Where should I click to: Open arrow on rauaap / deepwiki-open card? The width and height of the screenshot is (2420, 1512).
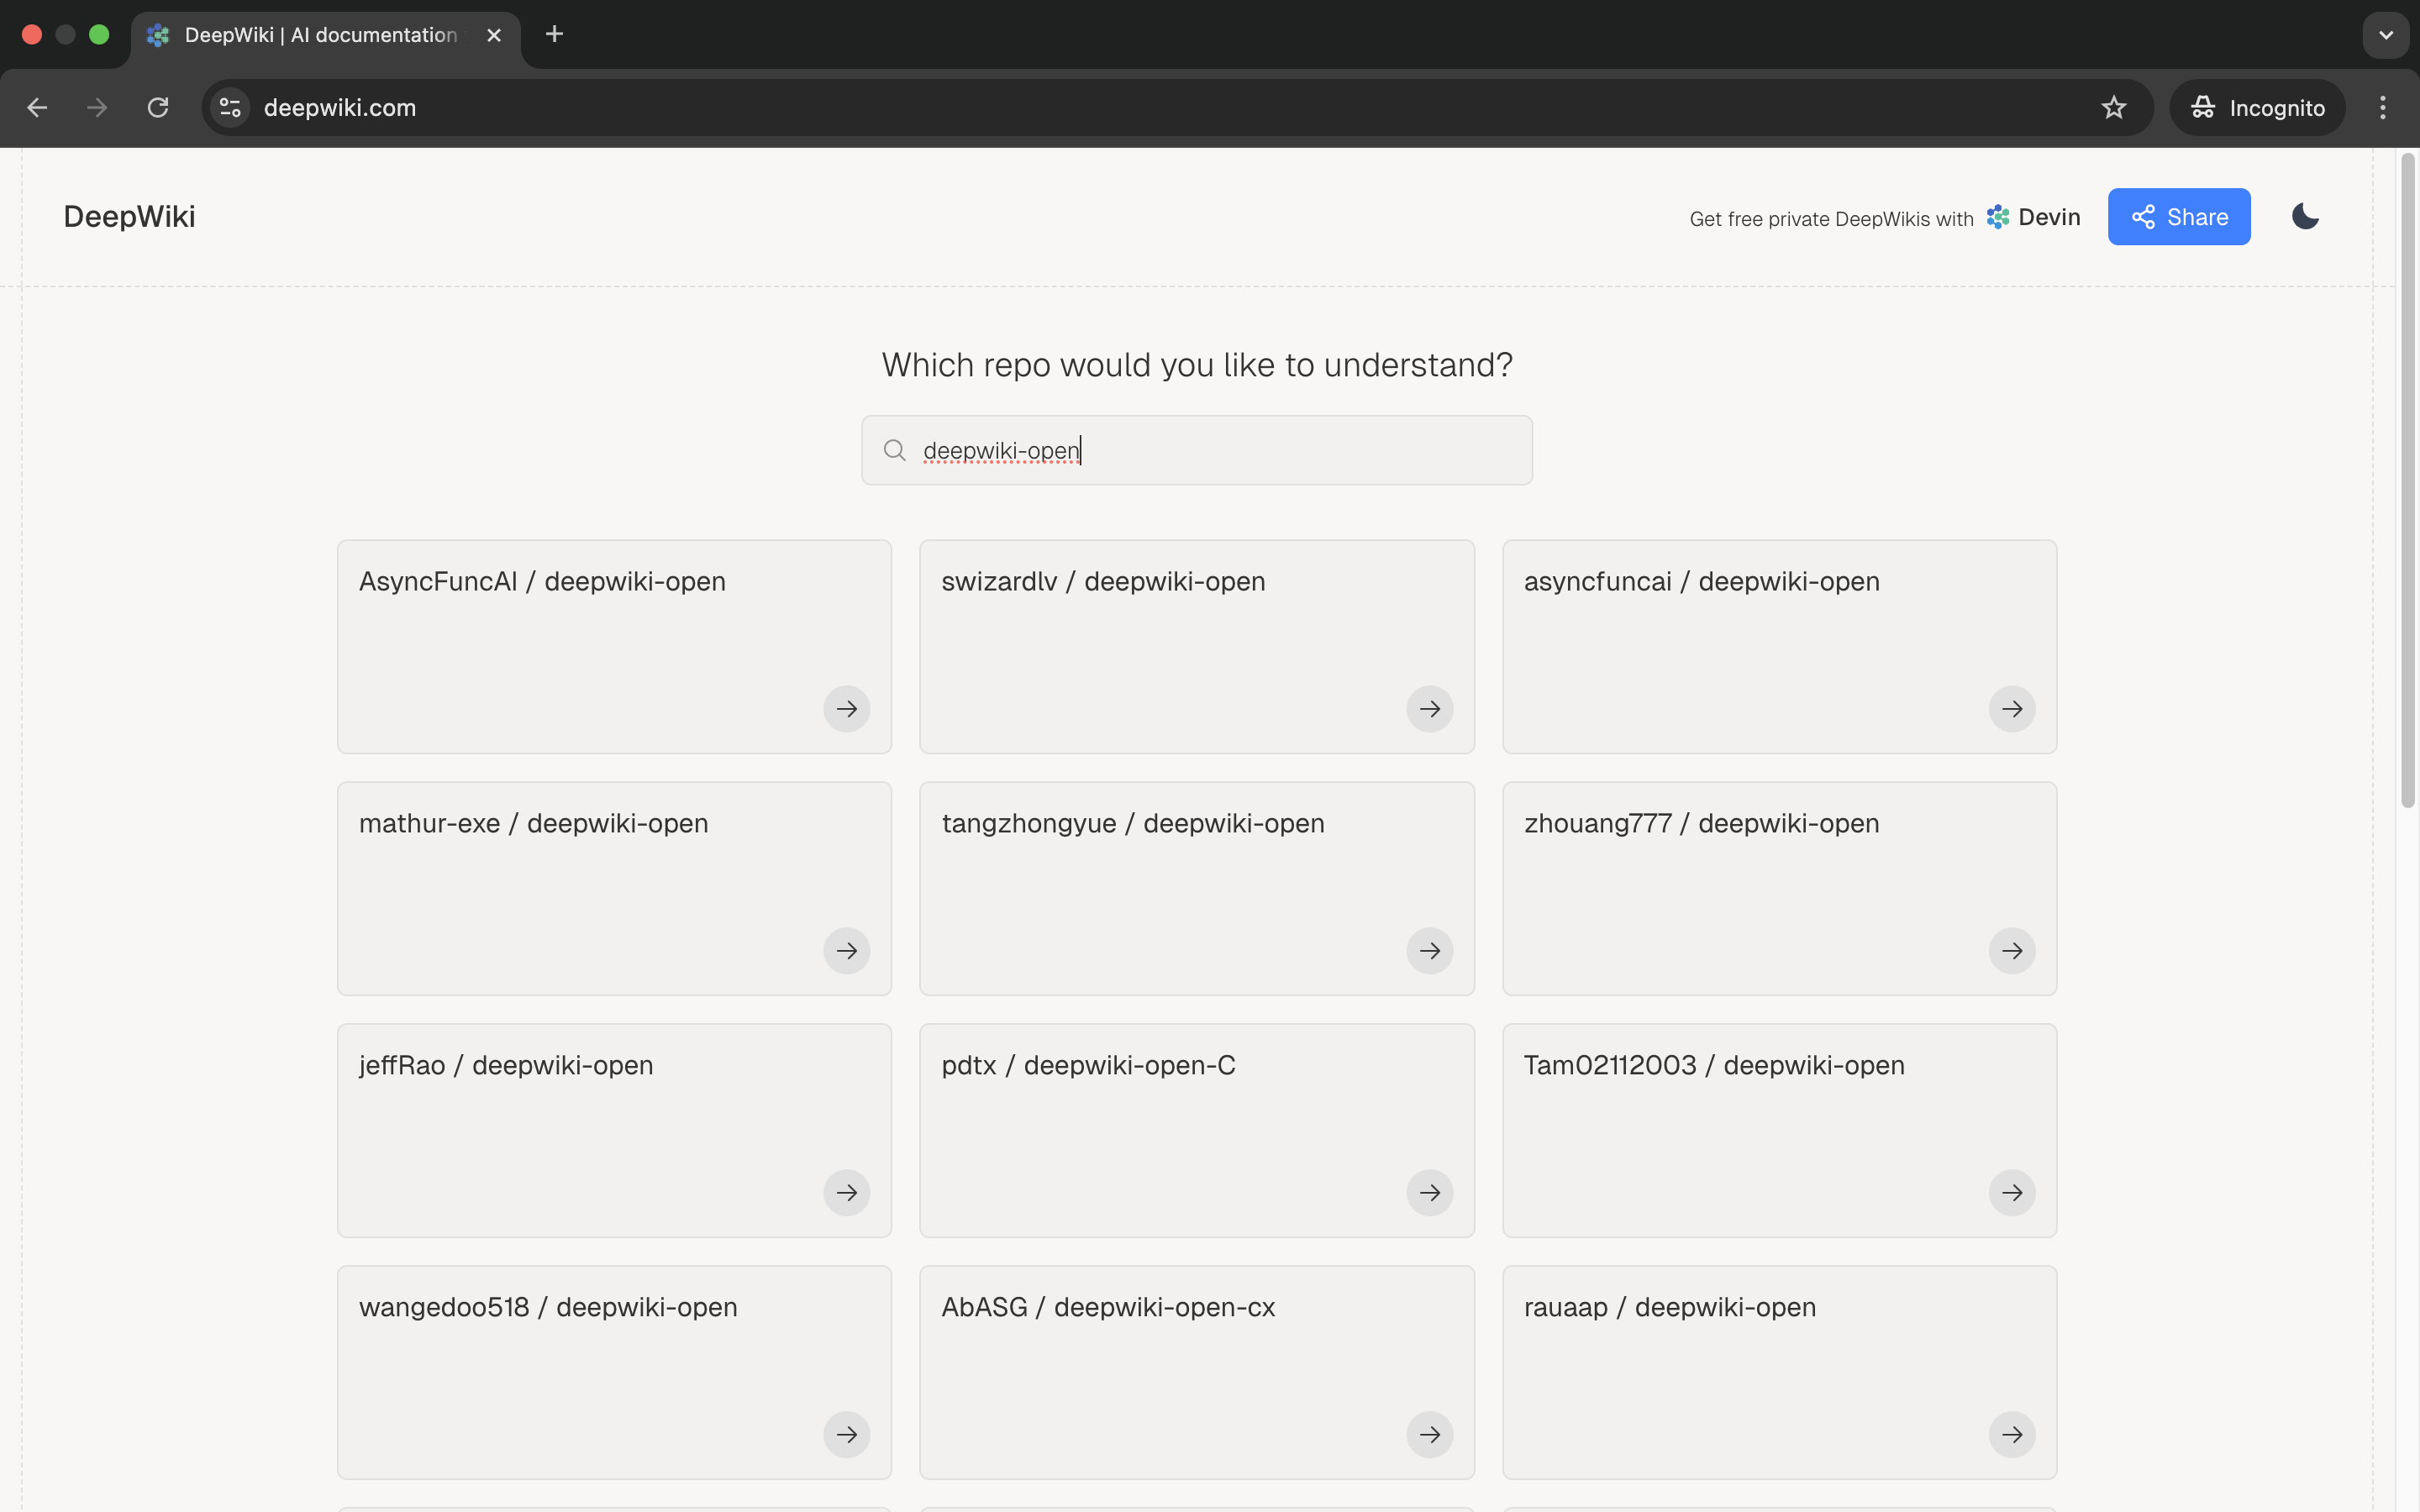(2011, 1434)
